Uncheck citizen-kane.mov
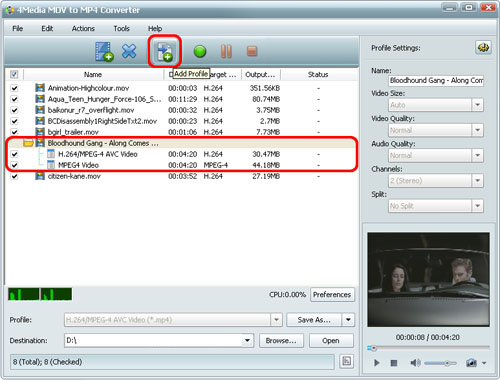This screenshot has width=500, height=380. [14, 176]
